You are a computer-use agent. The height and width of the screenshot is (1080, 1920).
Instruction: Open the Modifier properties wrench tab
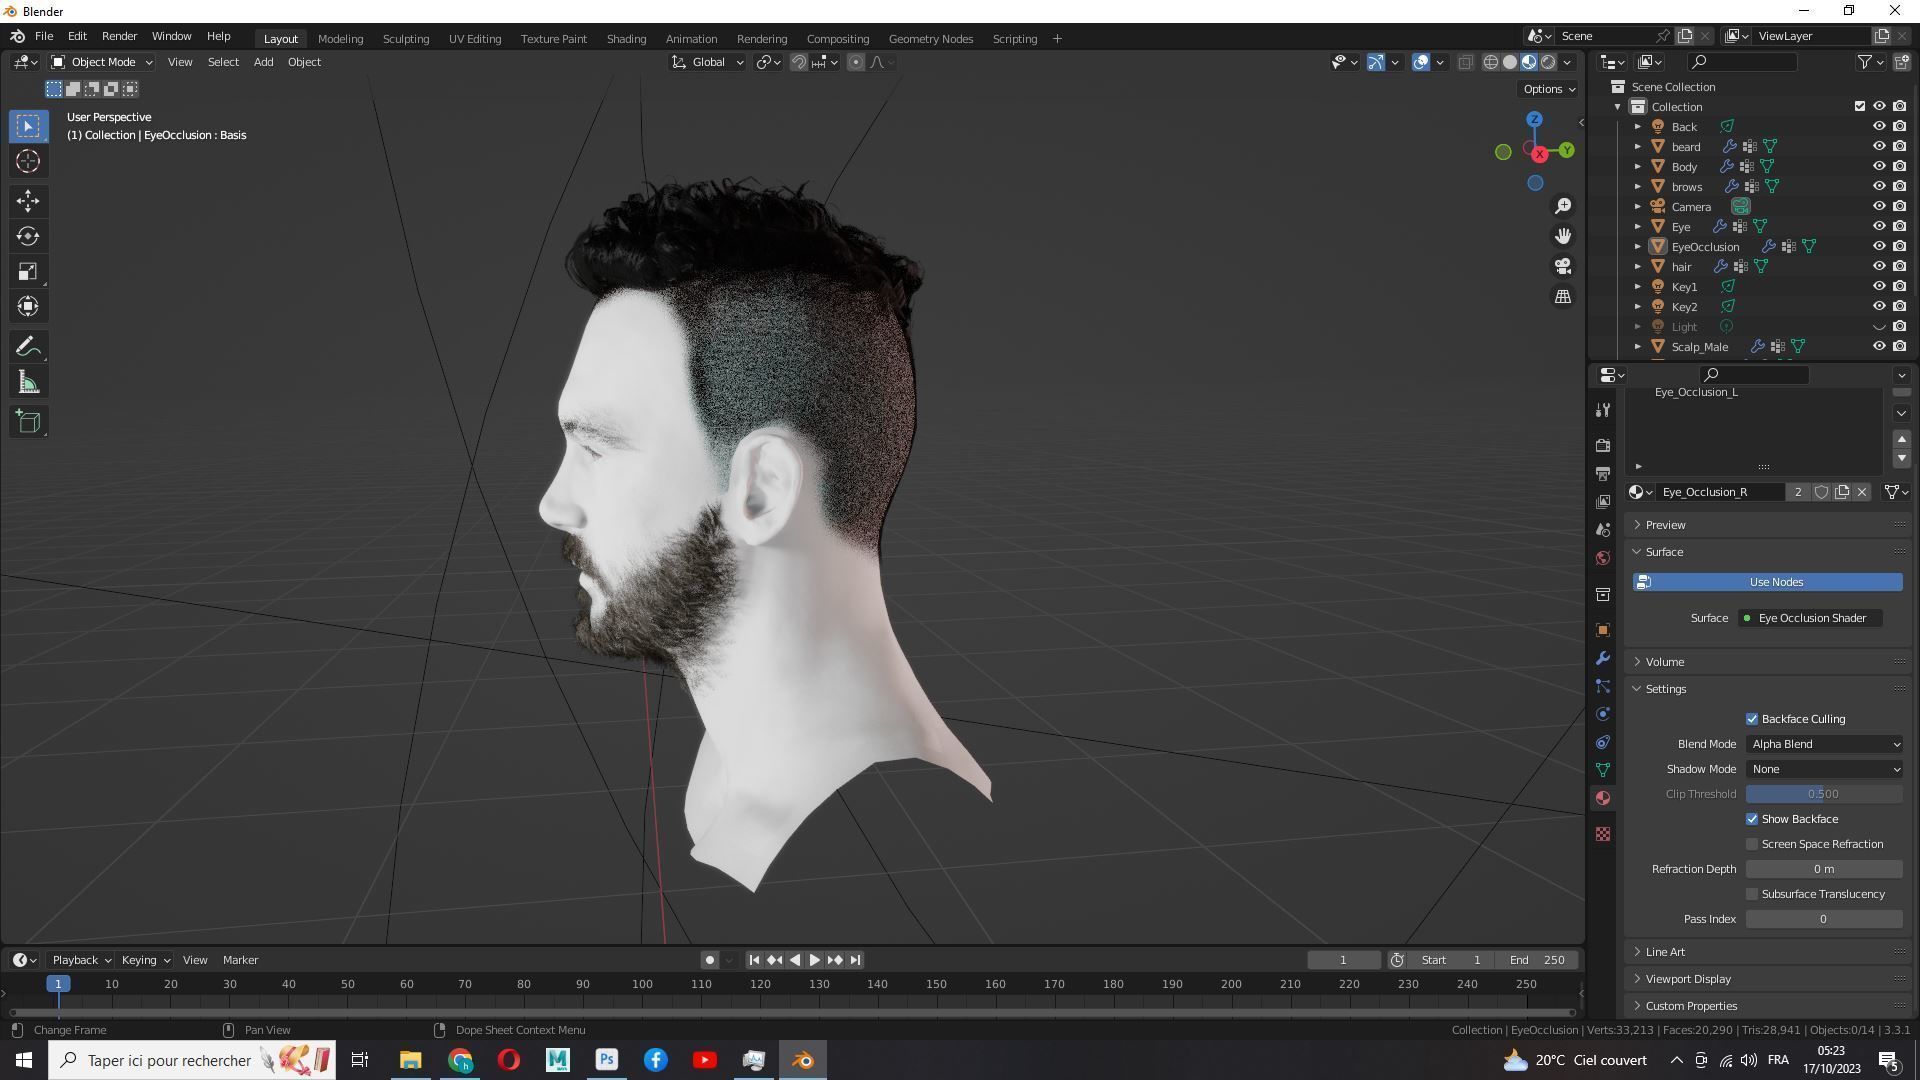click(x=1603, y=658)
